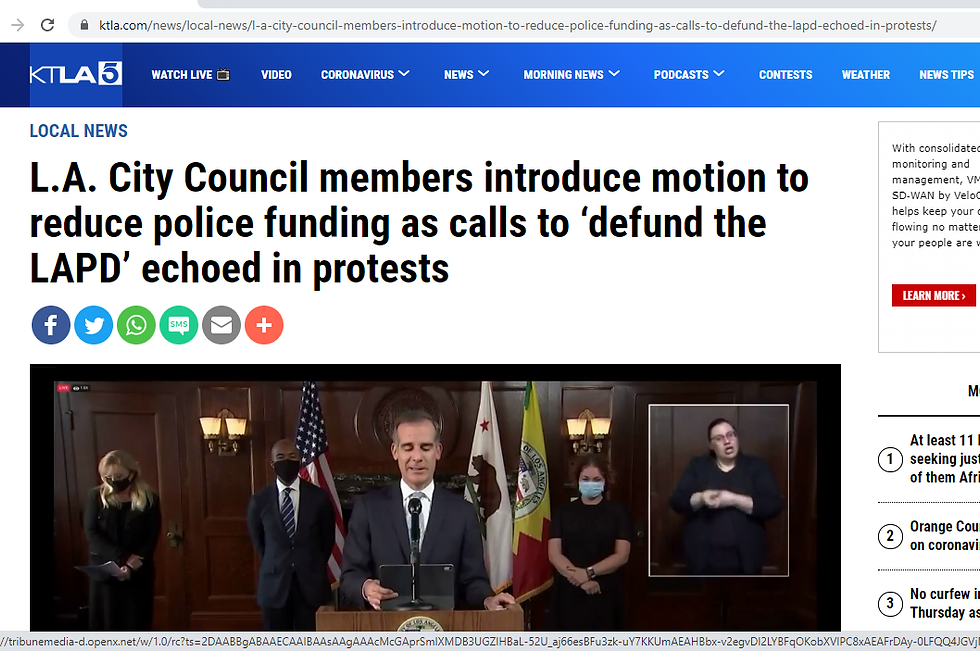Open the Local News category link
This screenshot has height=651, width=980.
[79, 131]
